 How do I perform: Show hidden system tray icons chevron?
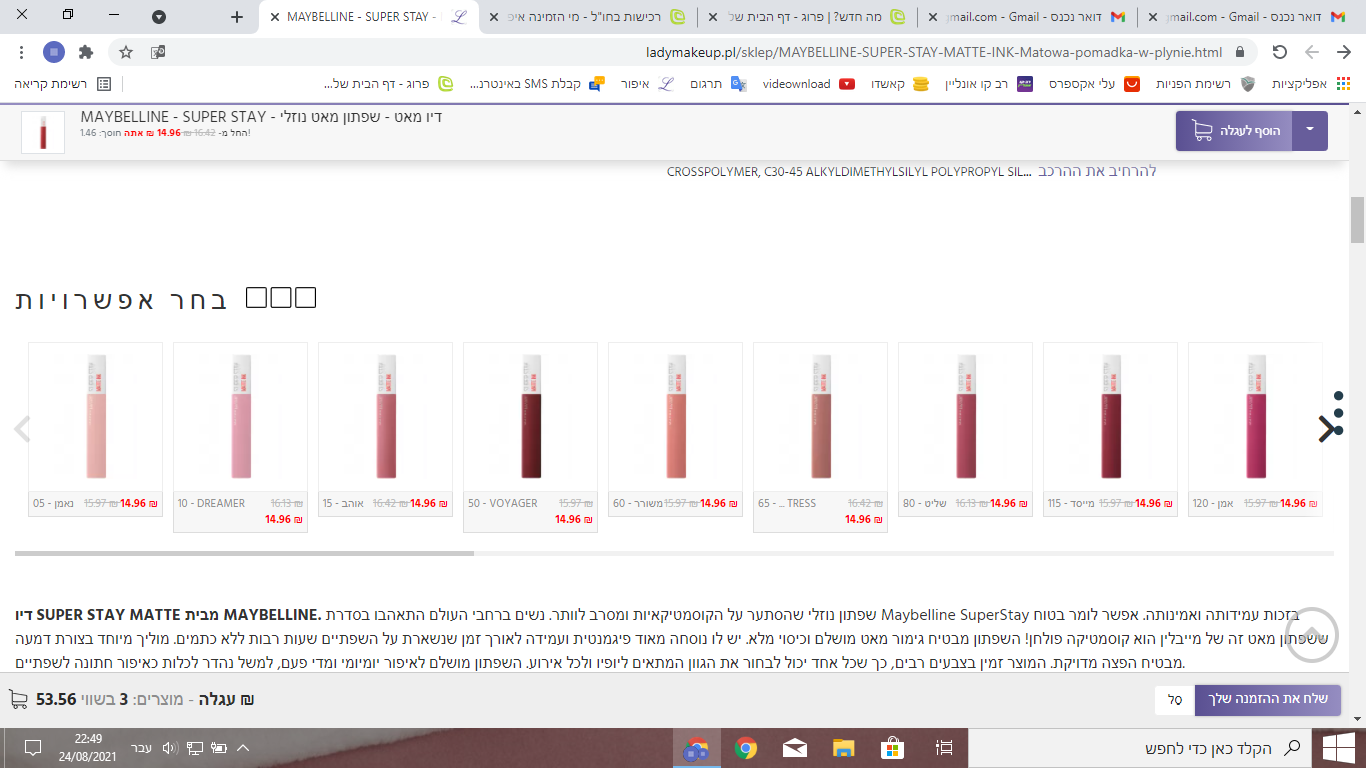(242, 748)
